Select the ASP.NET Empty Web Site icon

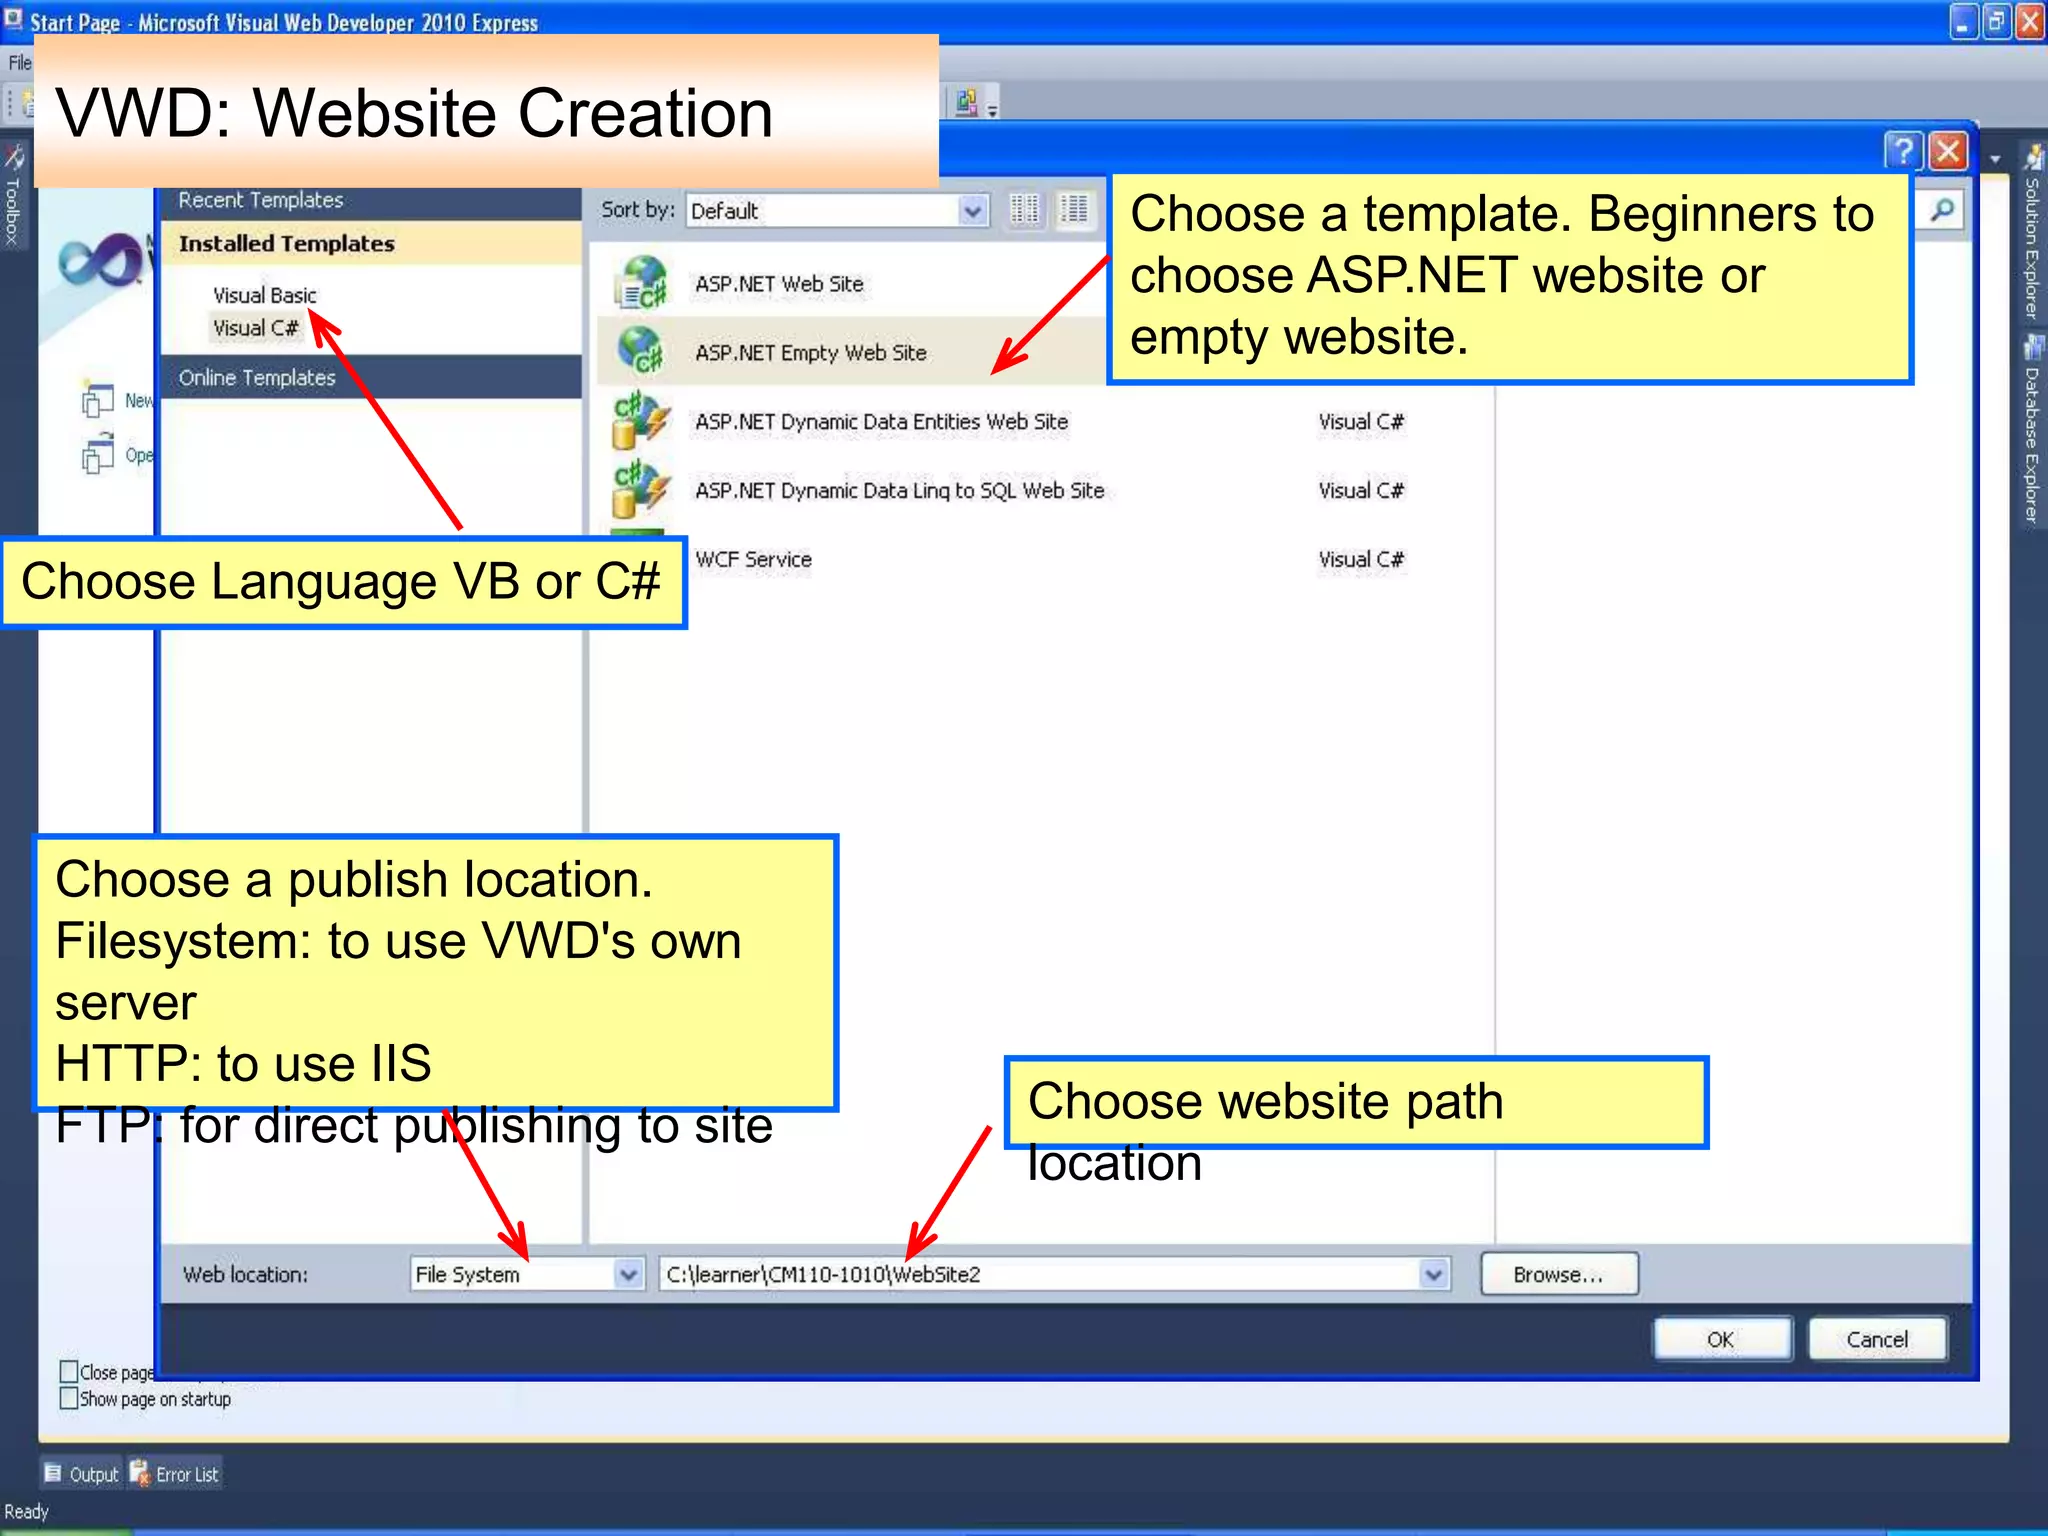point(641,350)
